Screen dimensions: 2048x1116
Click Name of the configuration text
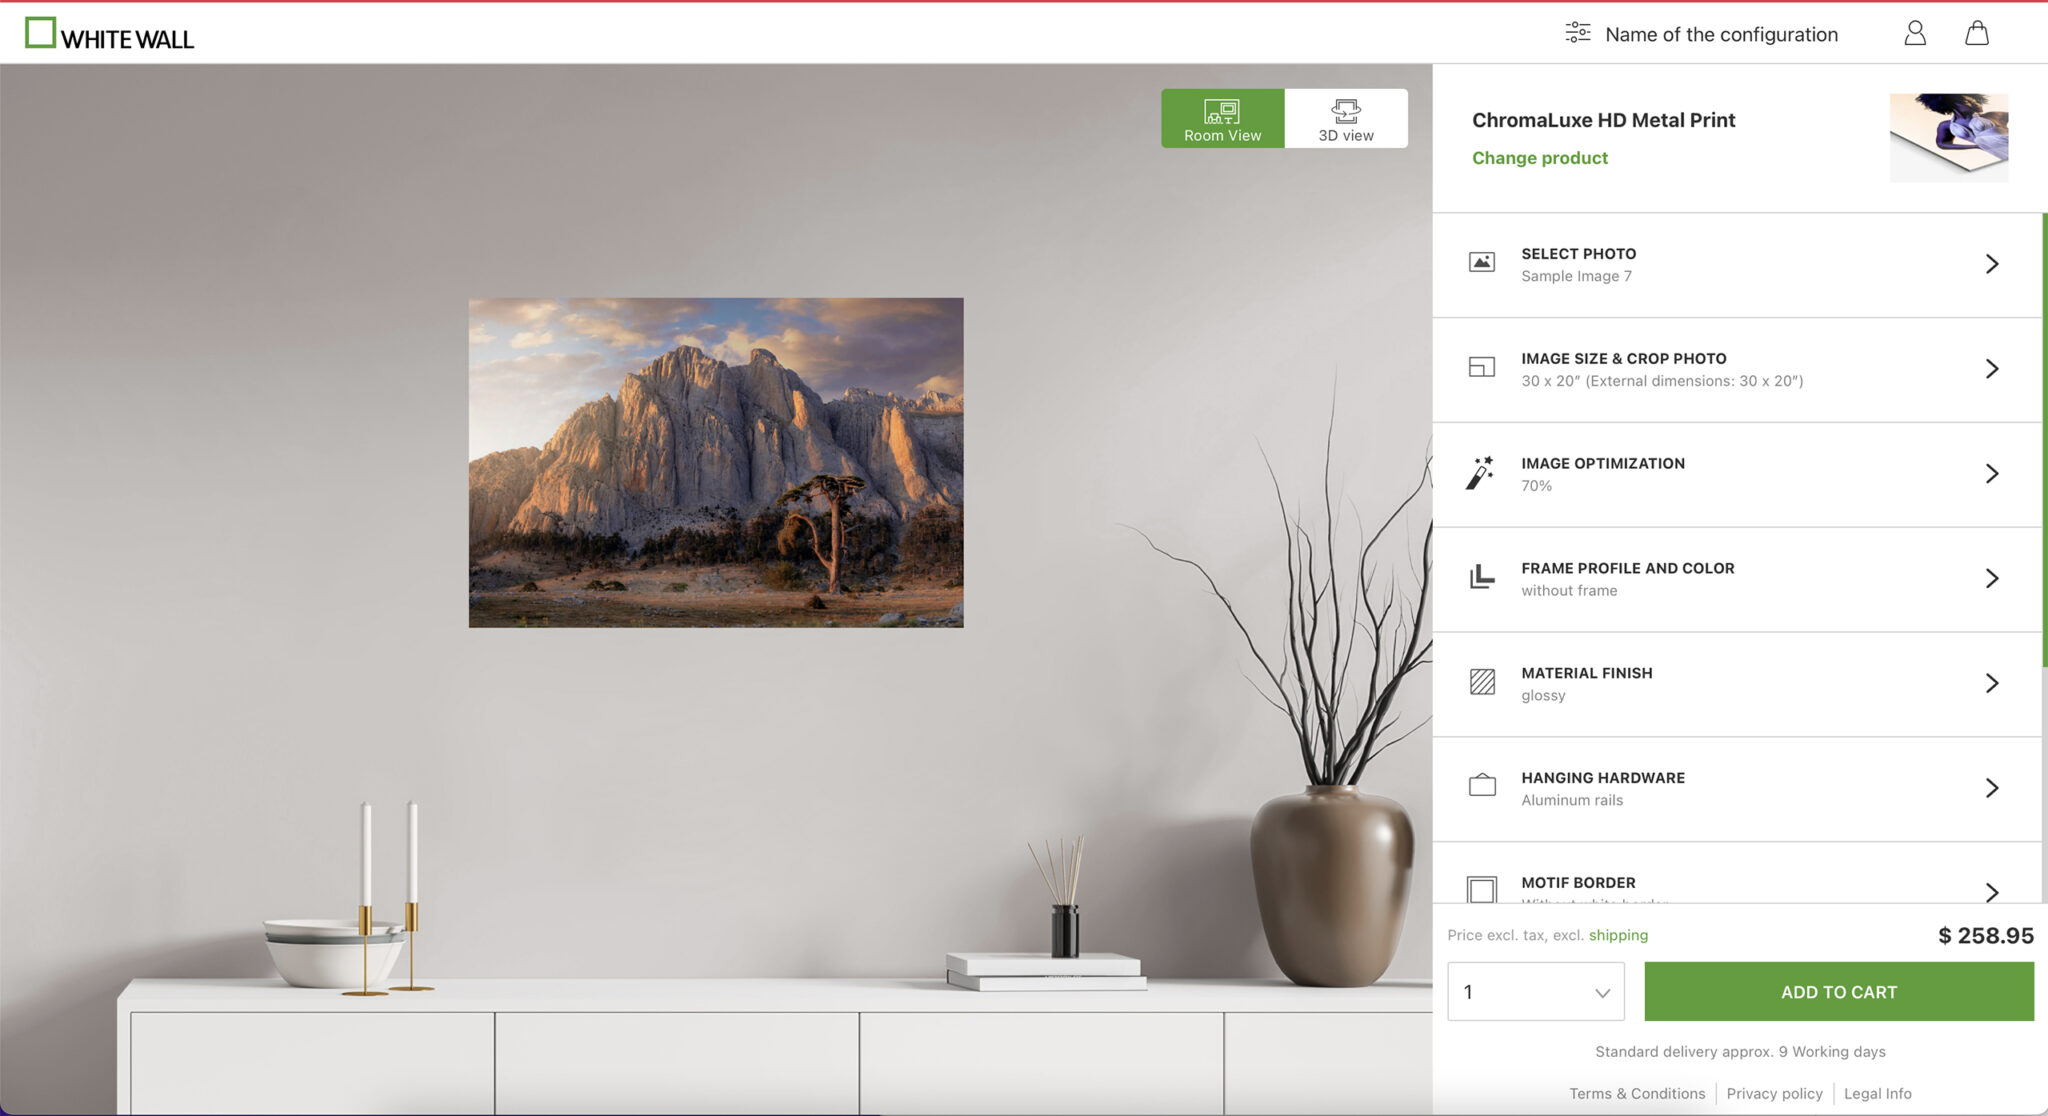(1721, 34)
